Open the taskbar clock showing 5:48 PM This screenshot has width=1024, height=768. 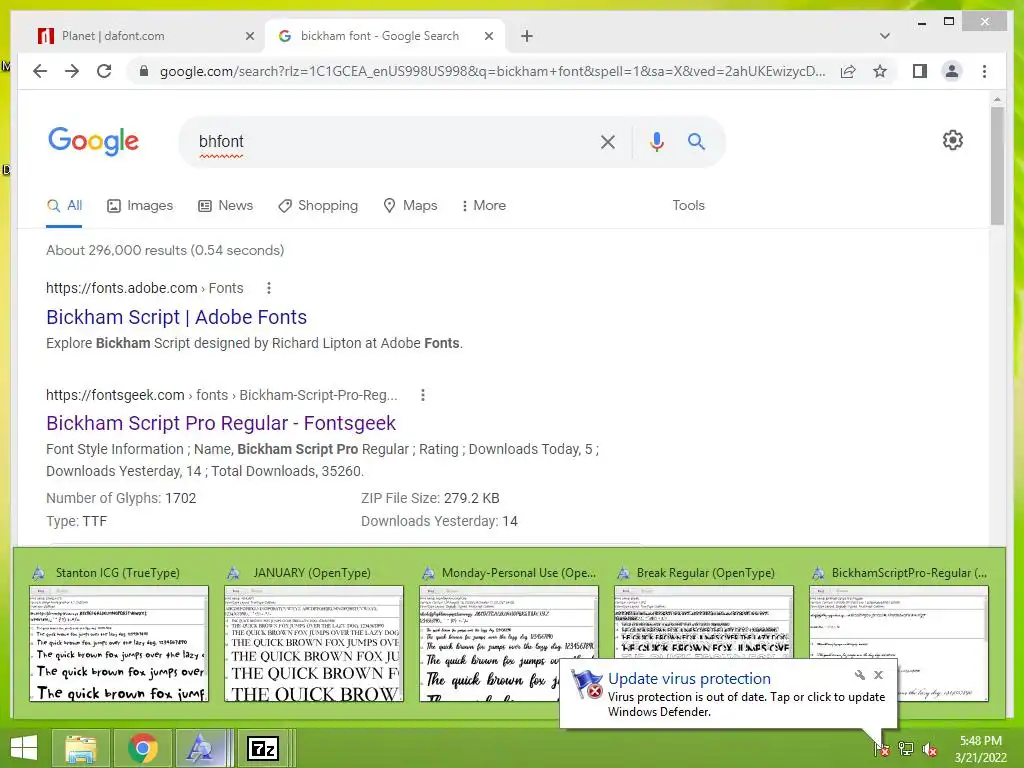[981, 749]
